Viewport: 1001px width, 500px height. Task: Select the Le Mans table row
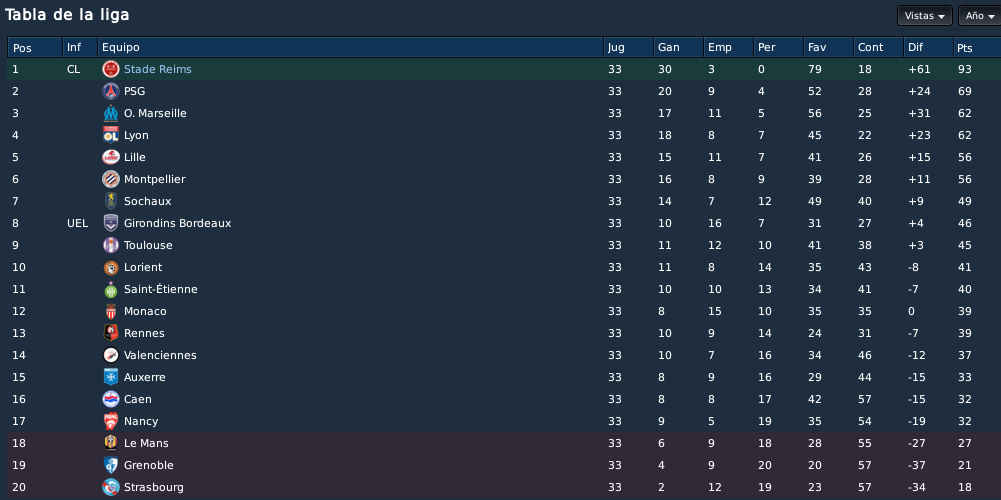[x=503, y=443]
